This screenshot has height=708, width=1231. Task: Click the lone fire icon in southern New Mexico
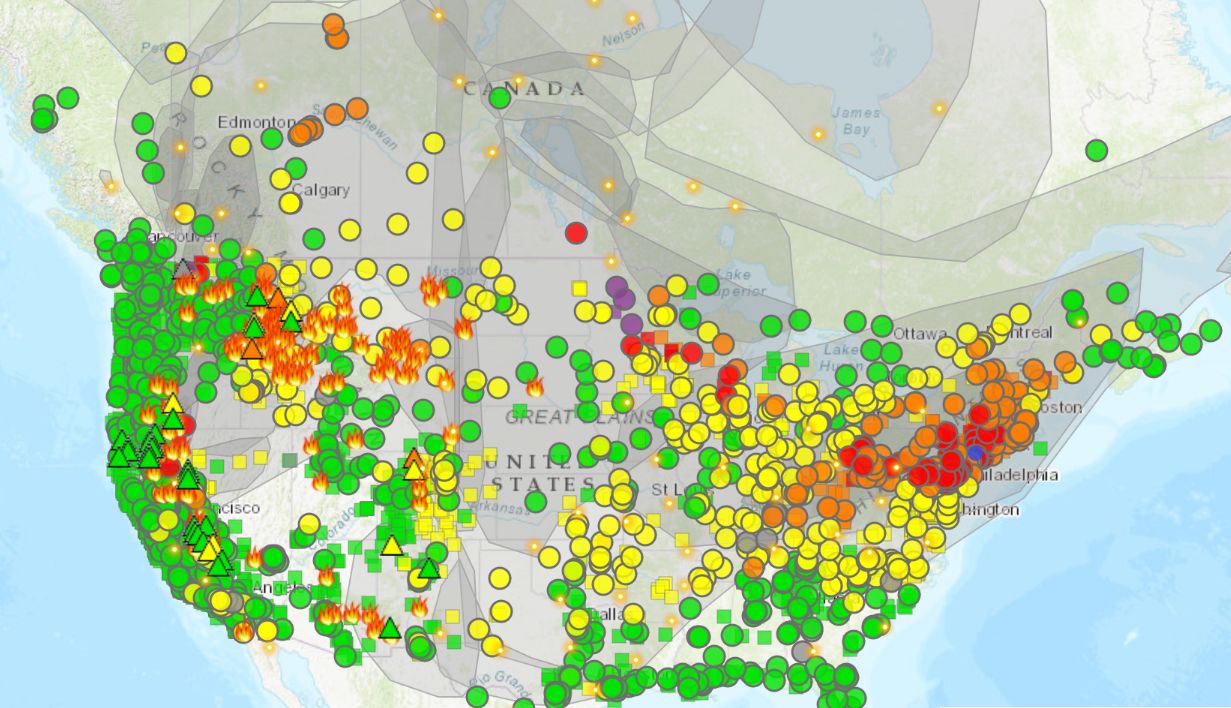(419, 607)
